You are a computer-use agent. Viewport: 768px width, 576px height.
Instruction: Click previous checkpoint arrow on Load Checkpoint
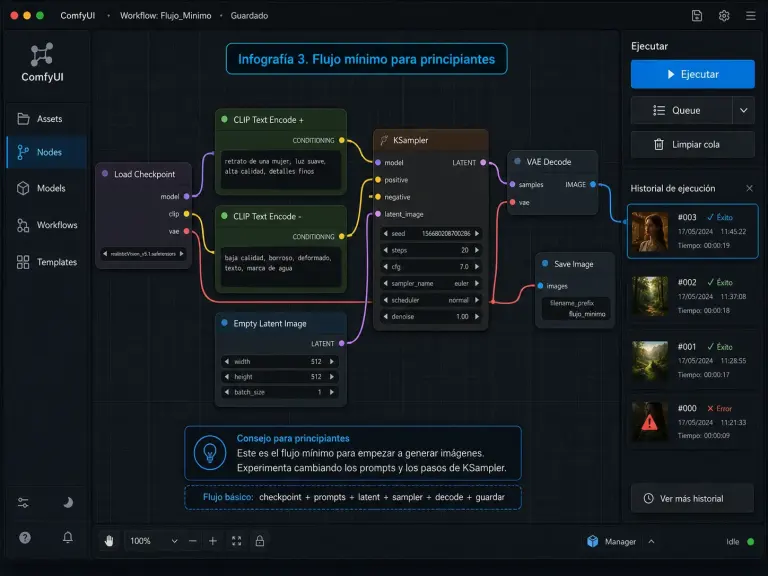(105, 254)
